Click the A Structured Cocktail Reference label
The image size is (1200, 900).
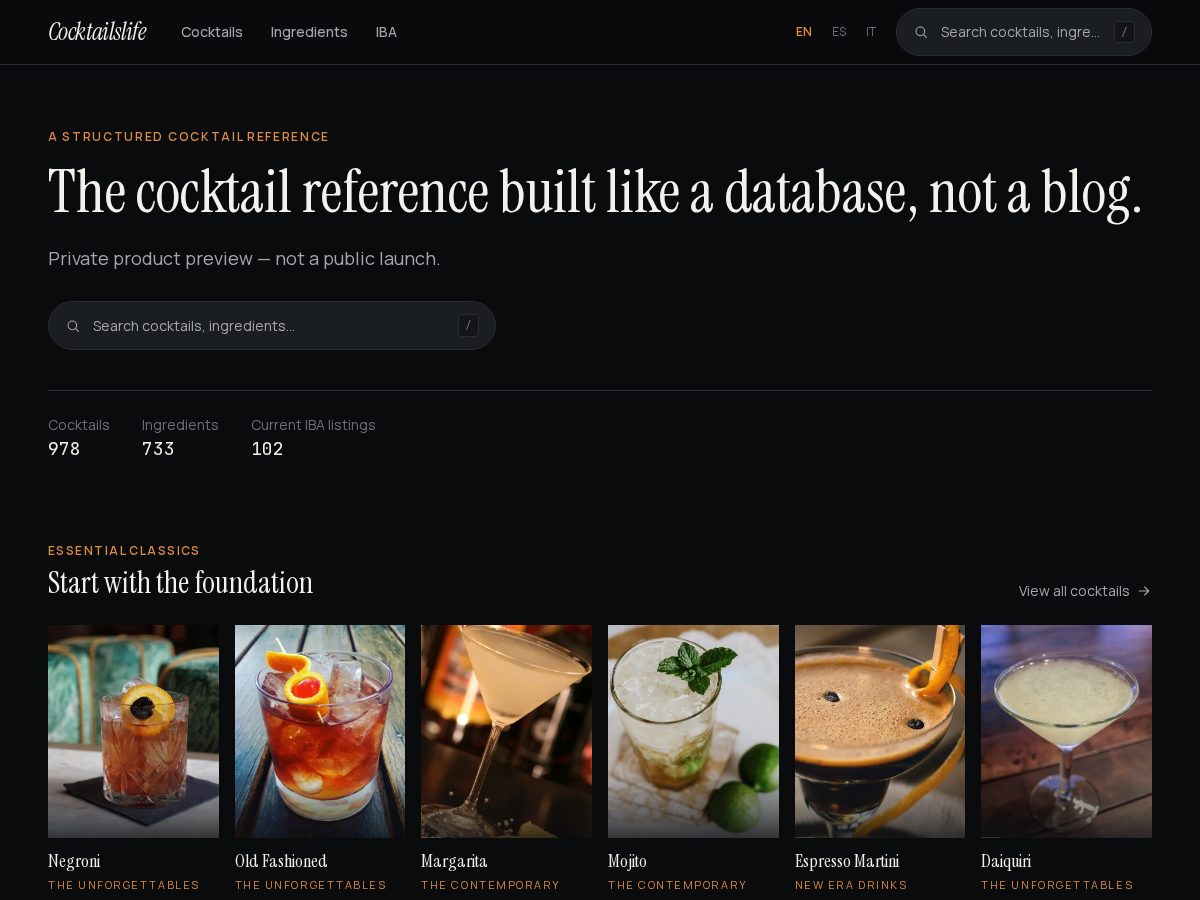pyautogui.click(x=188, y=137)
